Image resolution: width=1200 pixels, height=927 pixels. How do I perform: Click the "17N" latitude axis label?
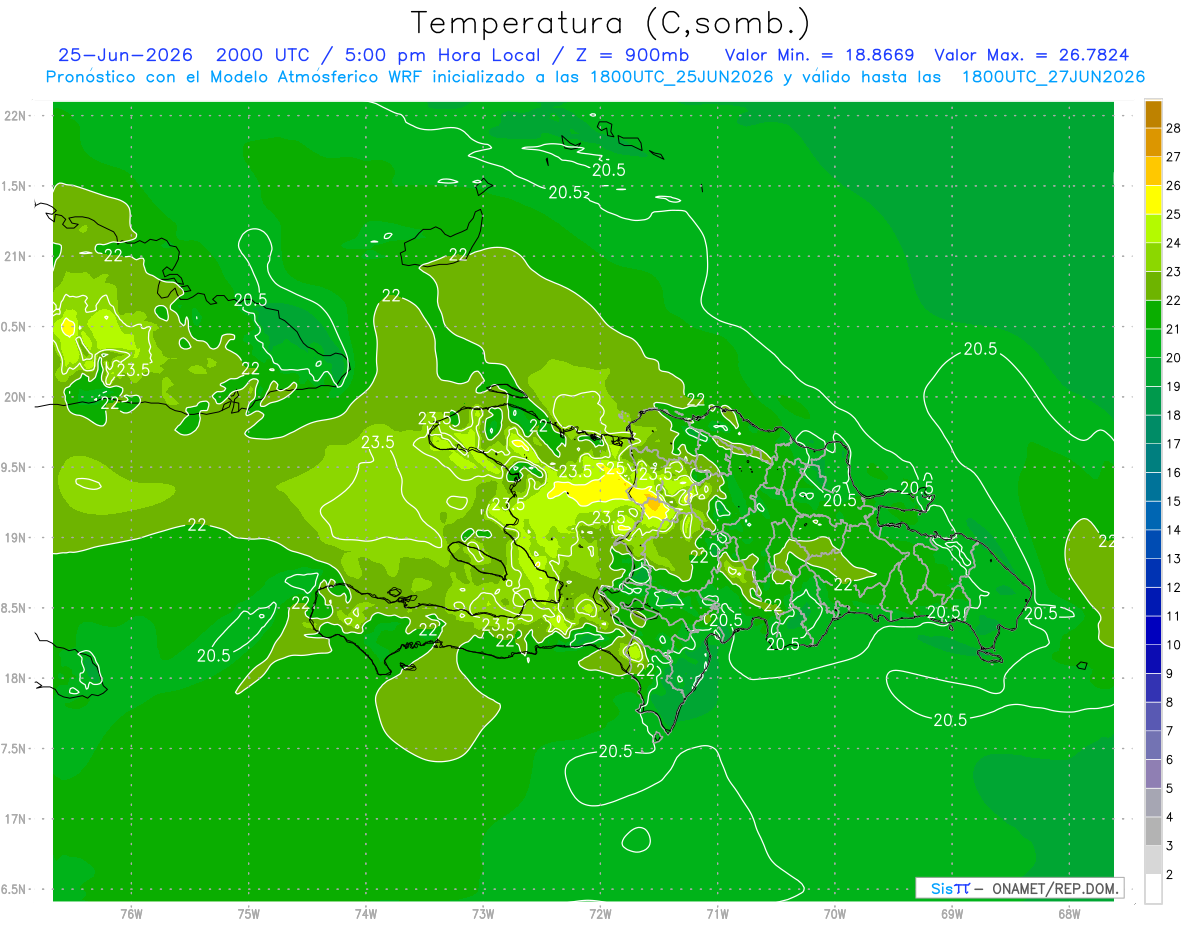(x=16, y=819)
